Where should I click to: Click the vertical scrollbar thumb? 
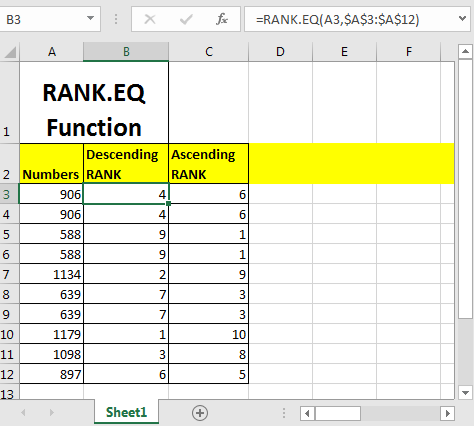click(465, 188)
